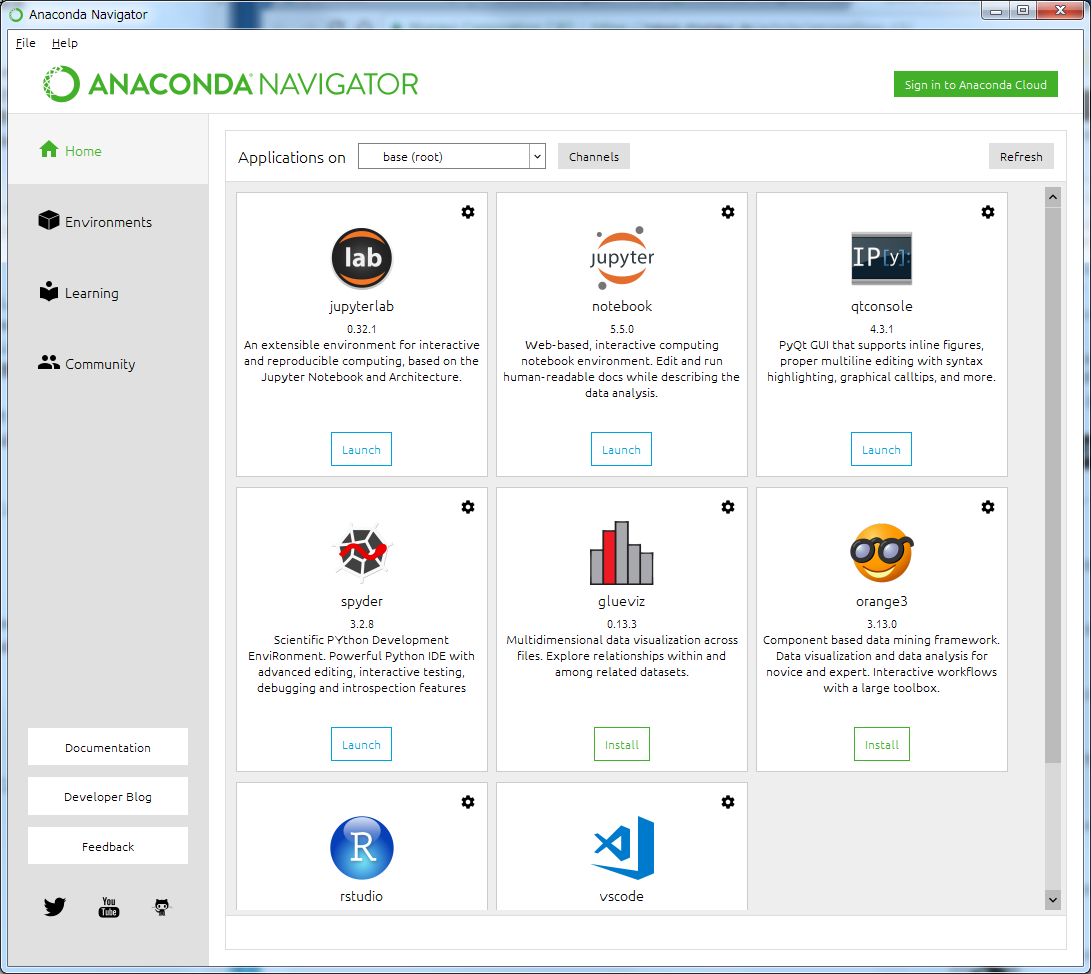Click the notebook version 5.5.0 text

coord(621,328)
